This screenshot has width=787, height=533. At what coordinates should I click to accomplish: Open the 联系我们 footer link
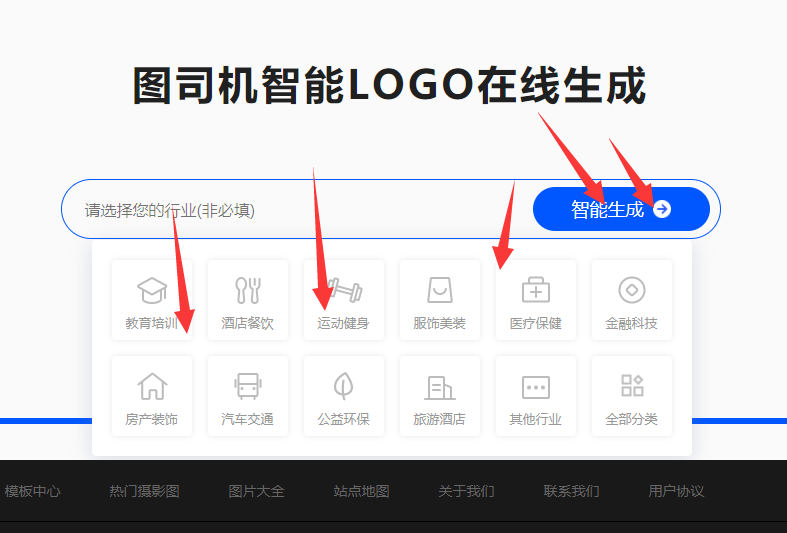pyautogui.click(x=571, y=491)
